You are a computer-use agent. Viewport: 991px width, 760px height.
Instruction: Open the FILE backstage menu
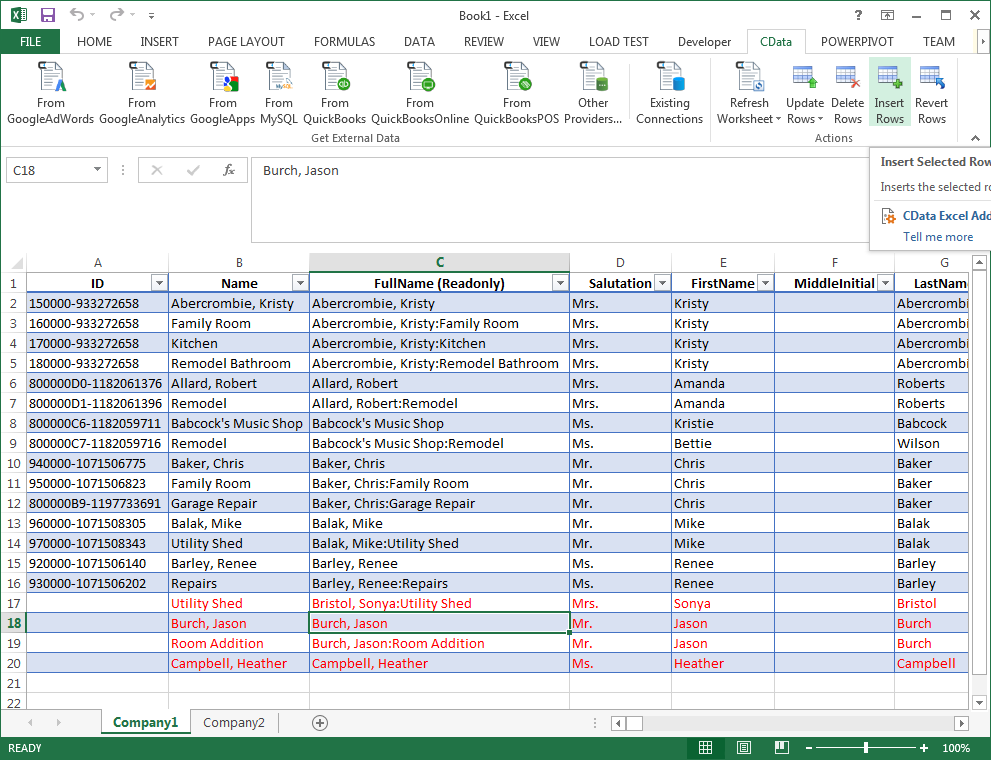(30, 42)
